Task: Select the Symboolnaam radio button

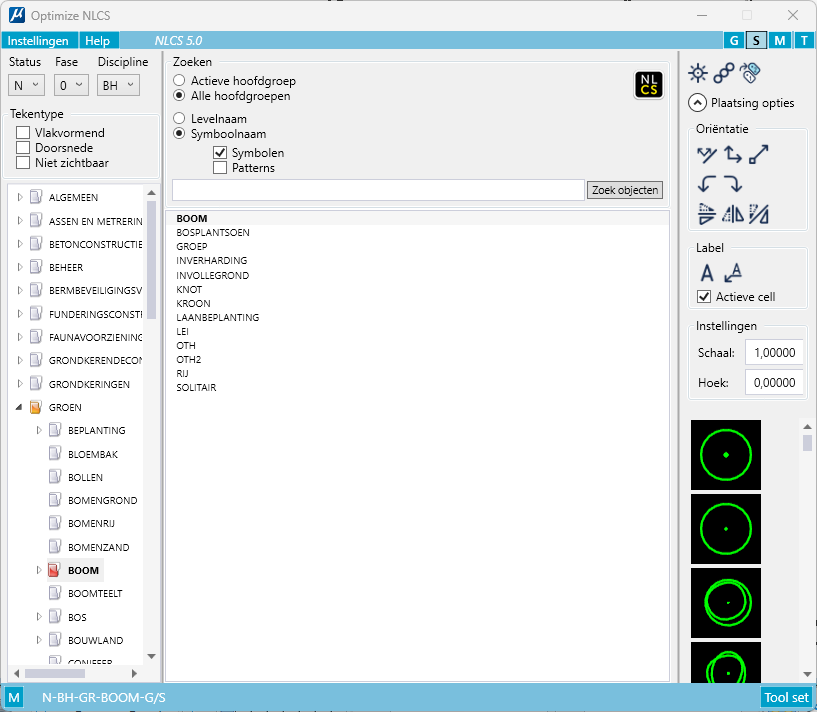Action: pyautogui.click(x=179, y=133)
